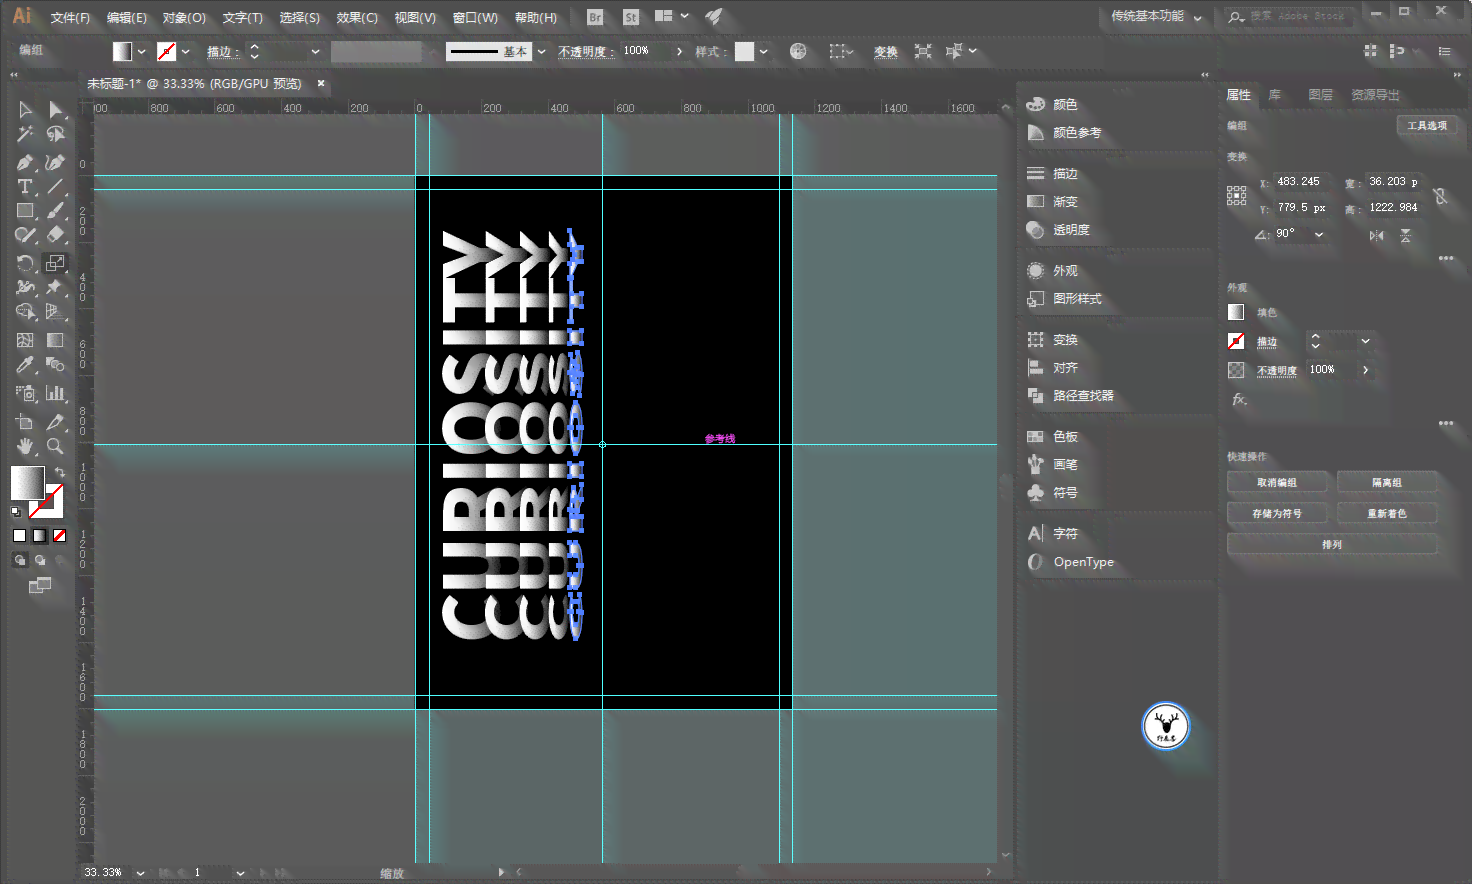This screenshot has height=884, width=1472.
Task: Open more transform options ellipsis
Action: pos(1446,258)
